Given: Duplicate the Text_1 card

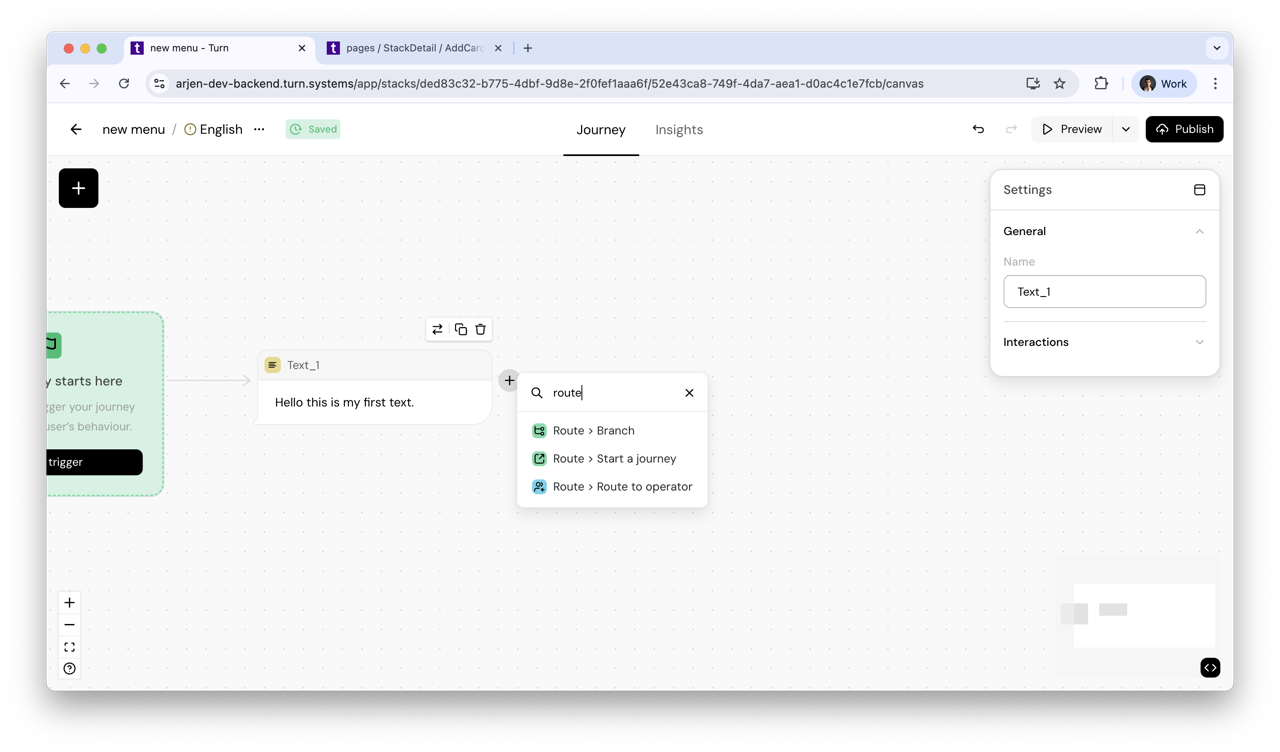Looking at the screenshot, I should click(x=460, y=329).
